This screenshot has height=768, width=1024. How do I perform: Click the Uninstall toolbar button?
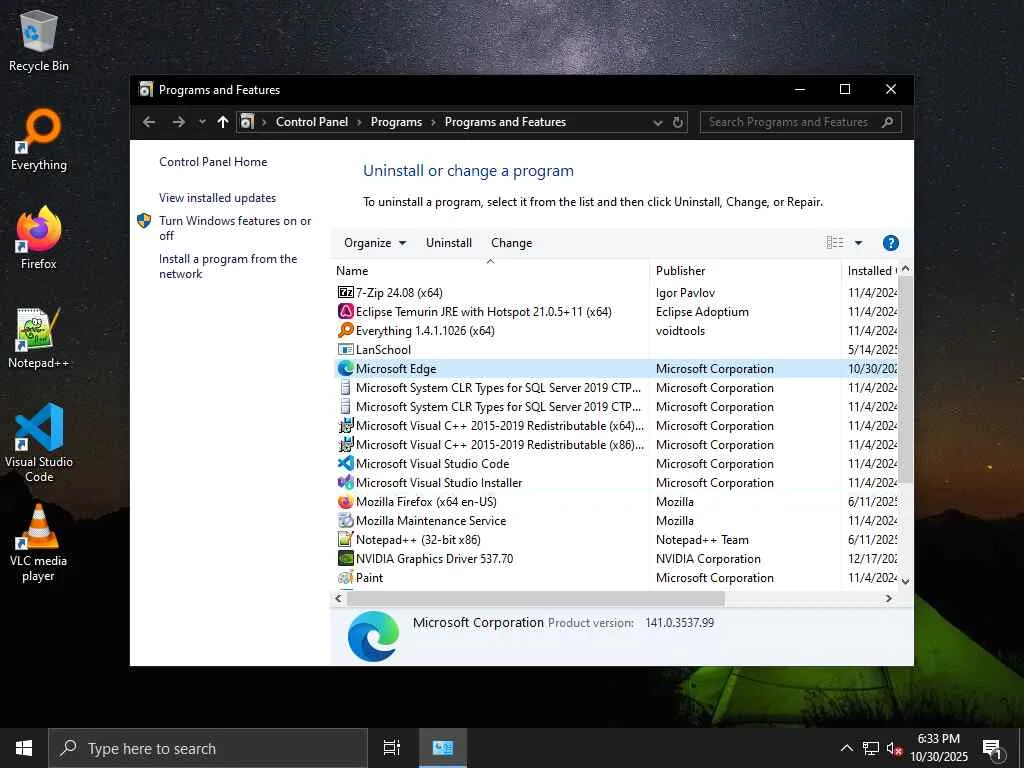(x=449, y=243)
